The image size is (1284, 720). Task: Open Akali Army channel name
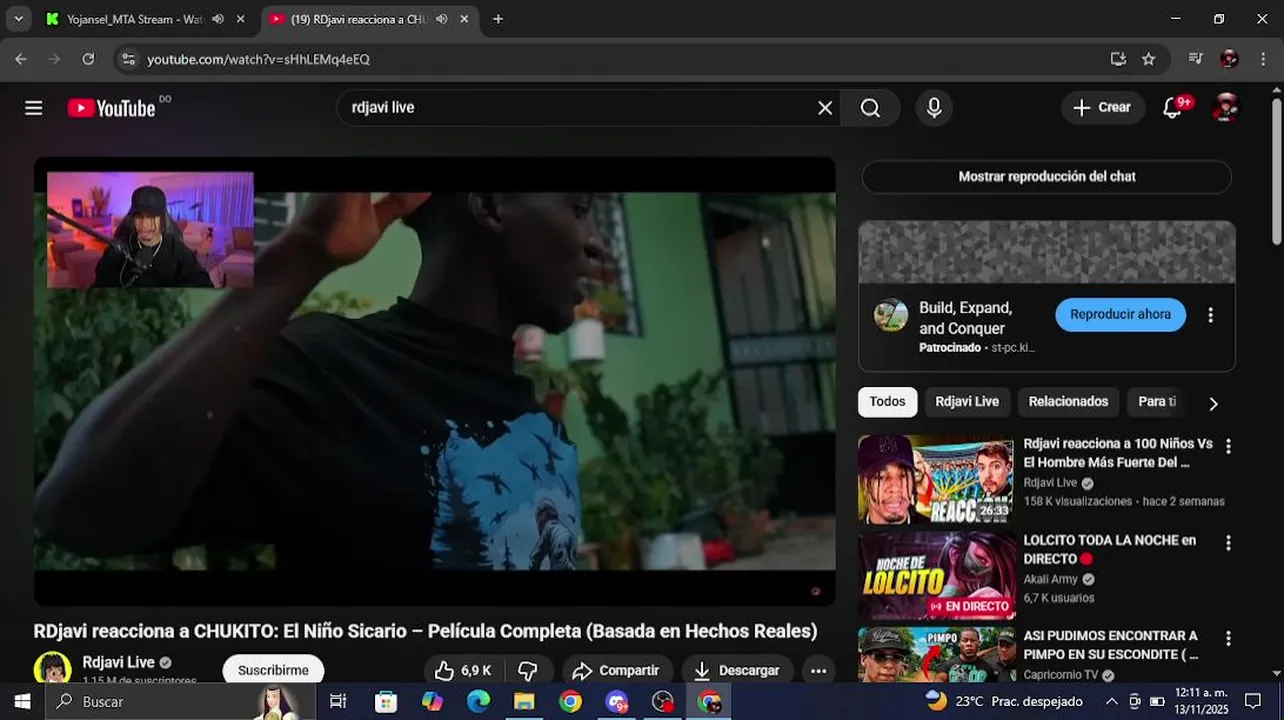pos(1050,579)
